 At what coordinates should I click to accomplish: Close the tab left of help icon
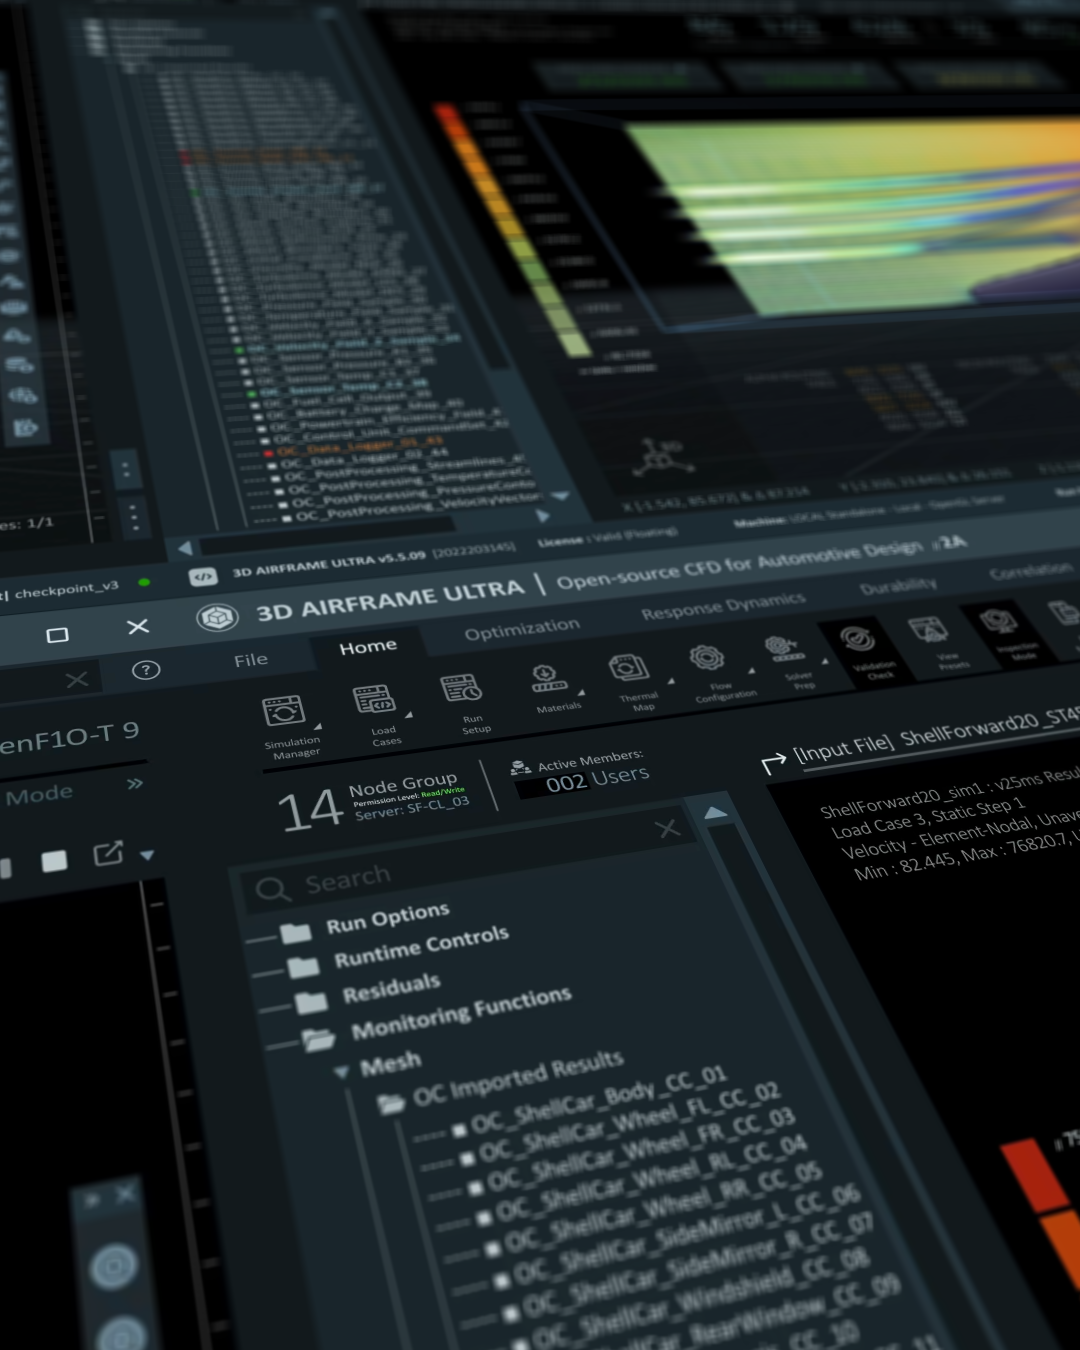pos(77,680)
